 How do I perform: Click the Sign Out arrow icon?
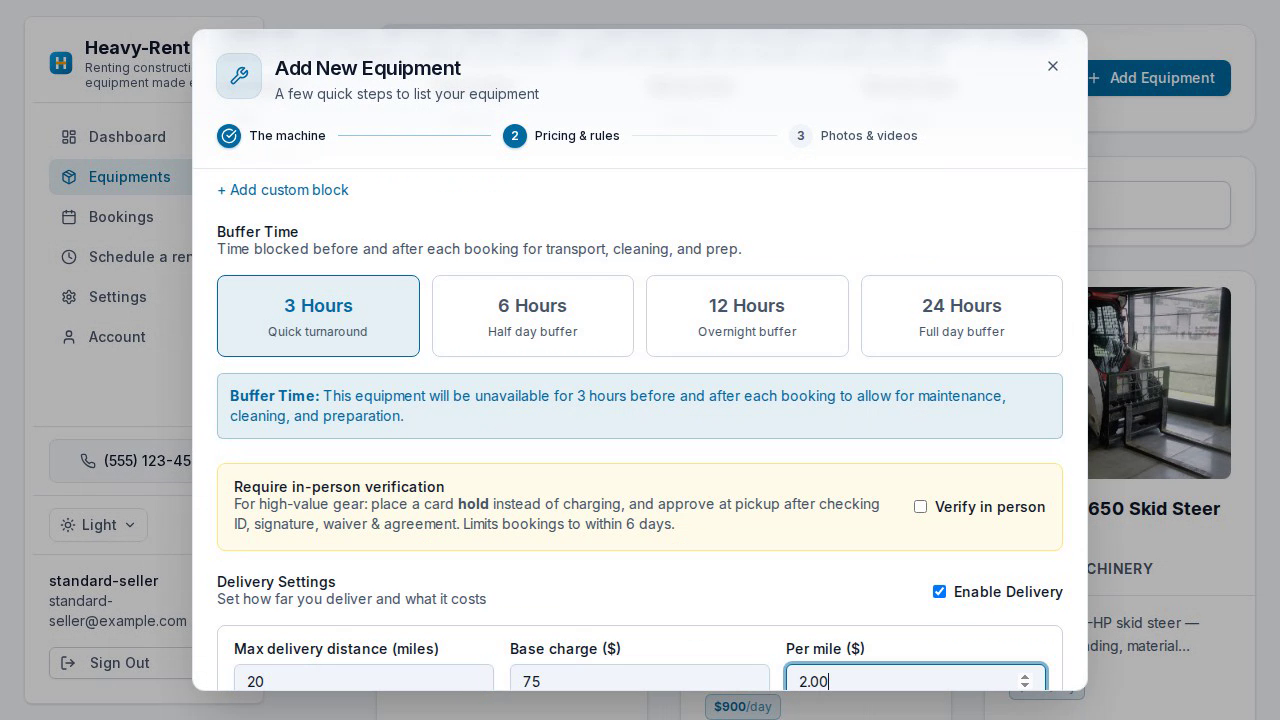[68, 663]
